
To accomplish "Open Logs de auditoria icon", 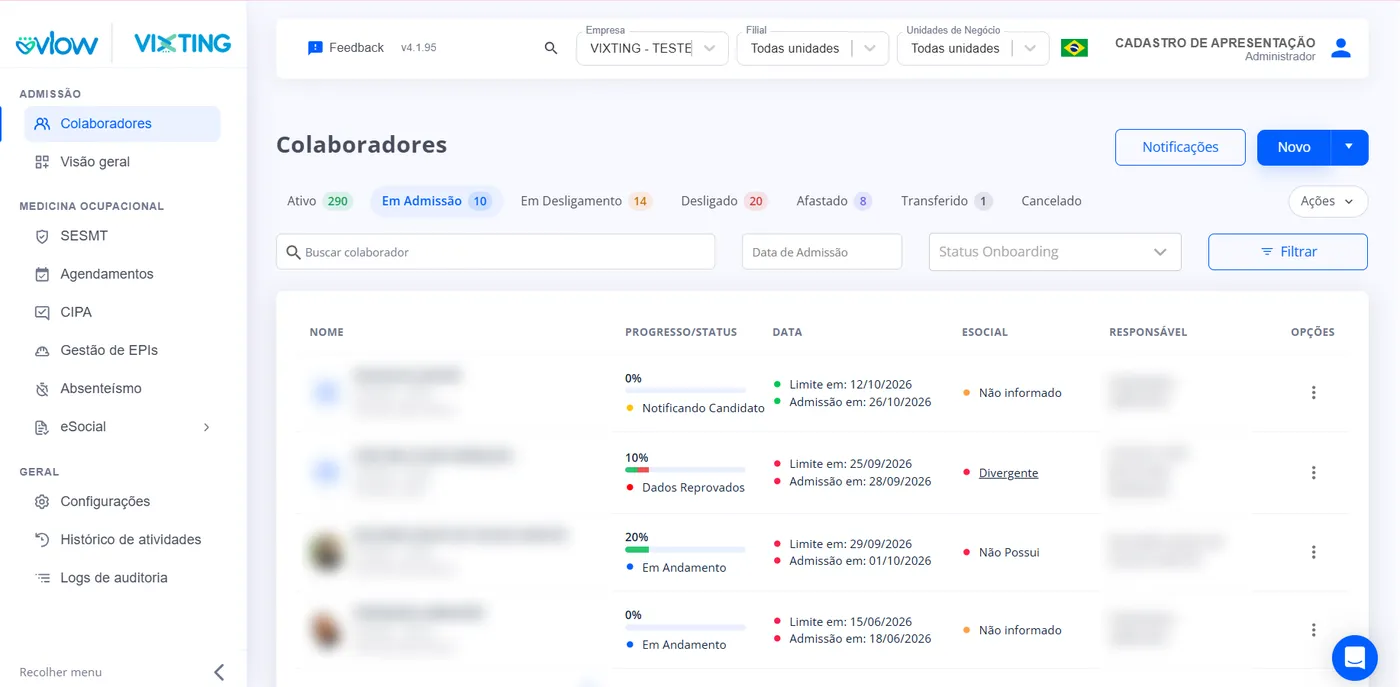I will coord(42,578).
